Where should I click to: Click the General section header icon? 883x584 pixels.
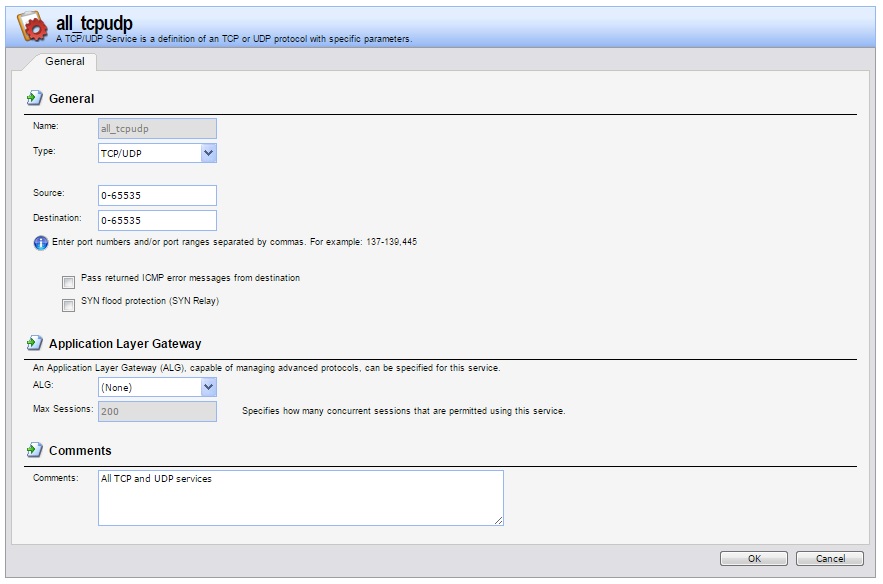click(x=34, y=98)
